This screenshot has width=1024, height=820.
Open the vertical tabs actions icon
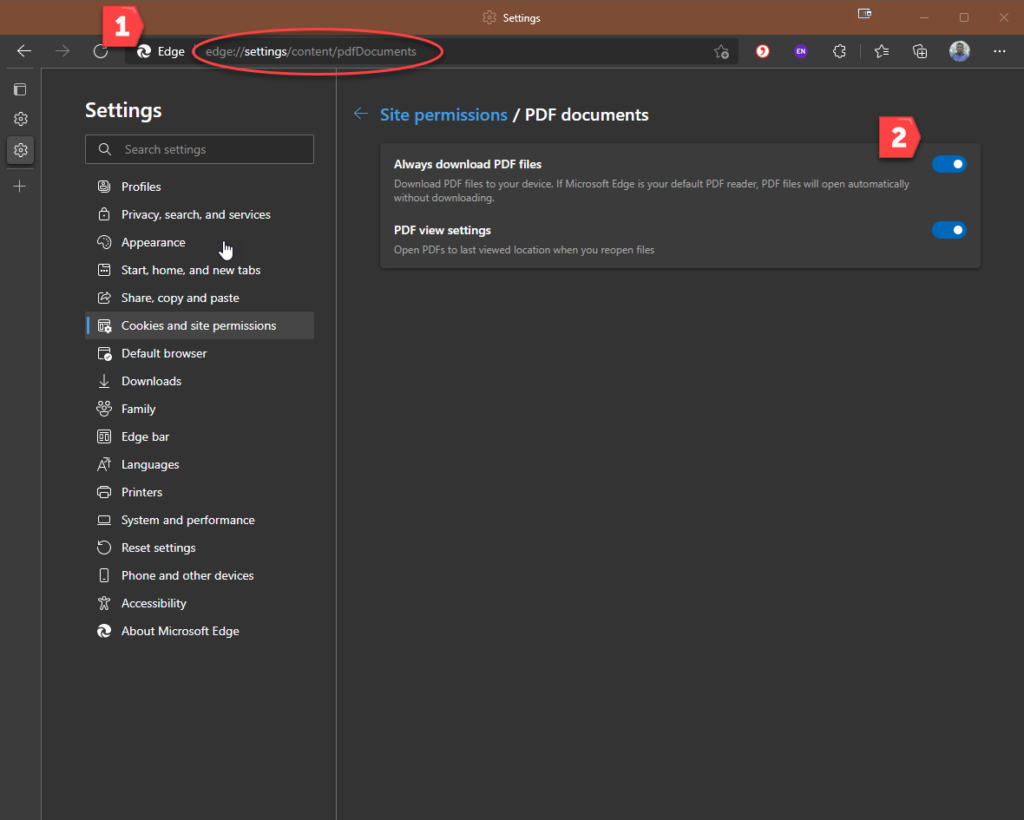tap(20, 89)
